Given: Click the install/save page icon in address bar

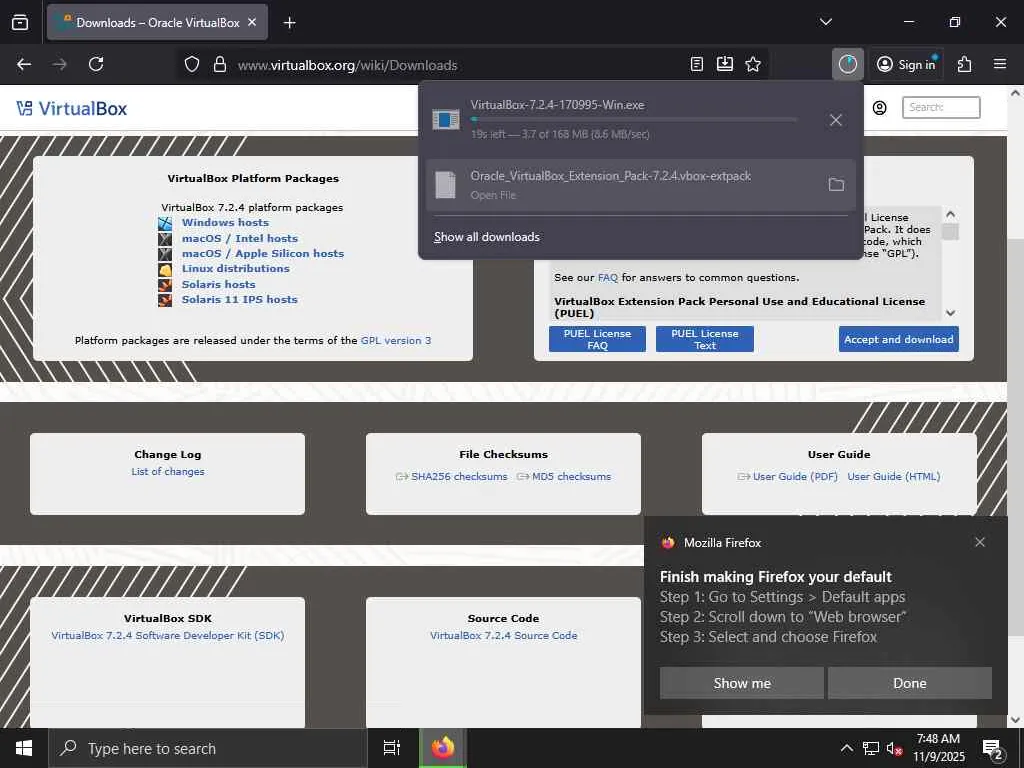Looking at the screenshot, I should point(725,64).
